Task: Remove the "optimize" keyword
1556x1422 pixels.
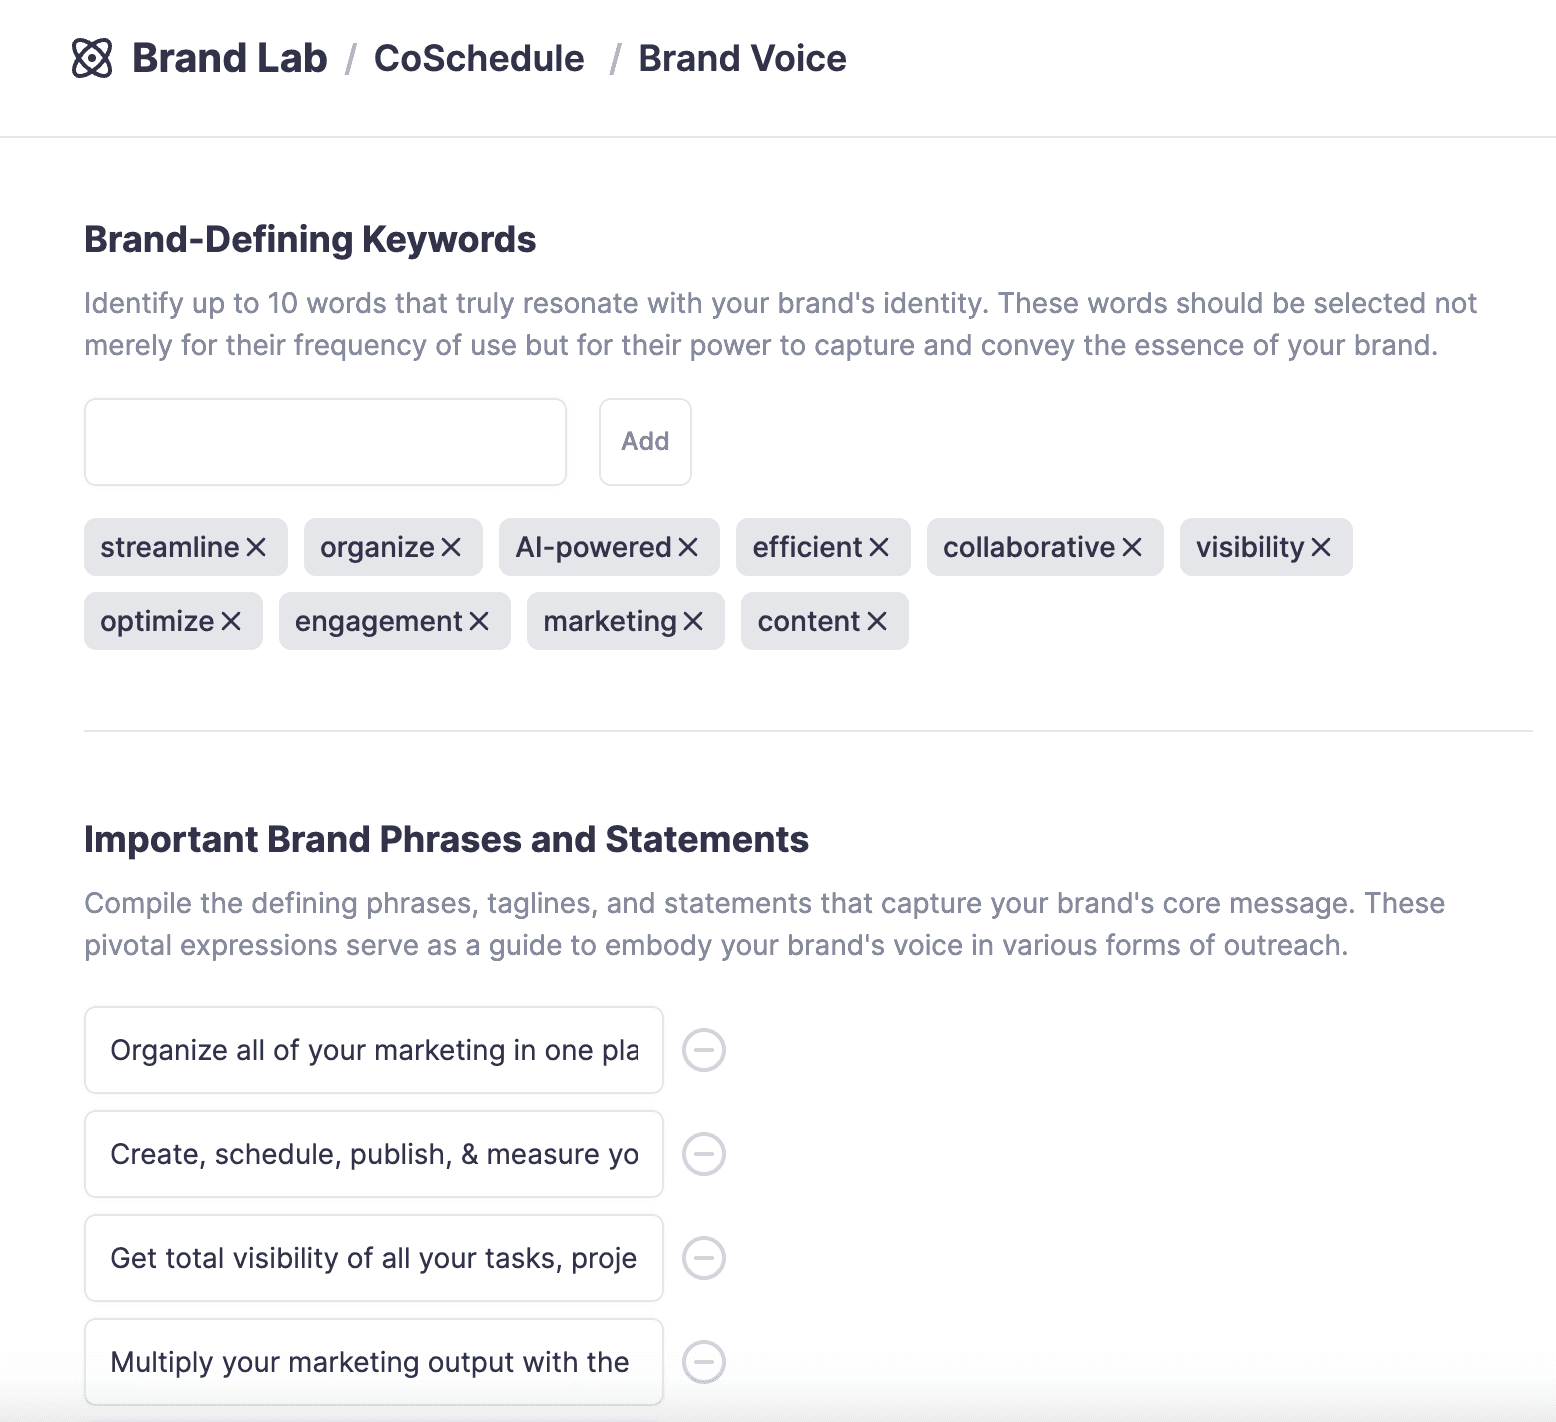Action: click(230, 621)
